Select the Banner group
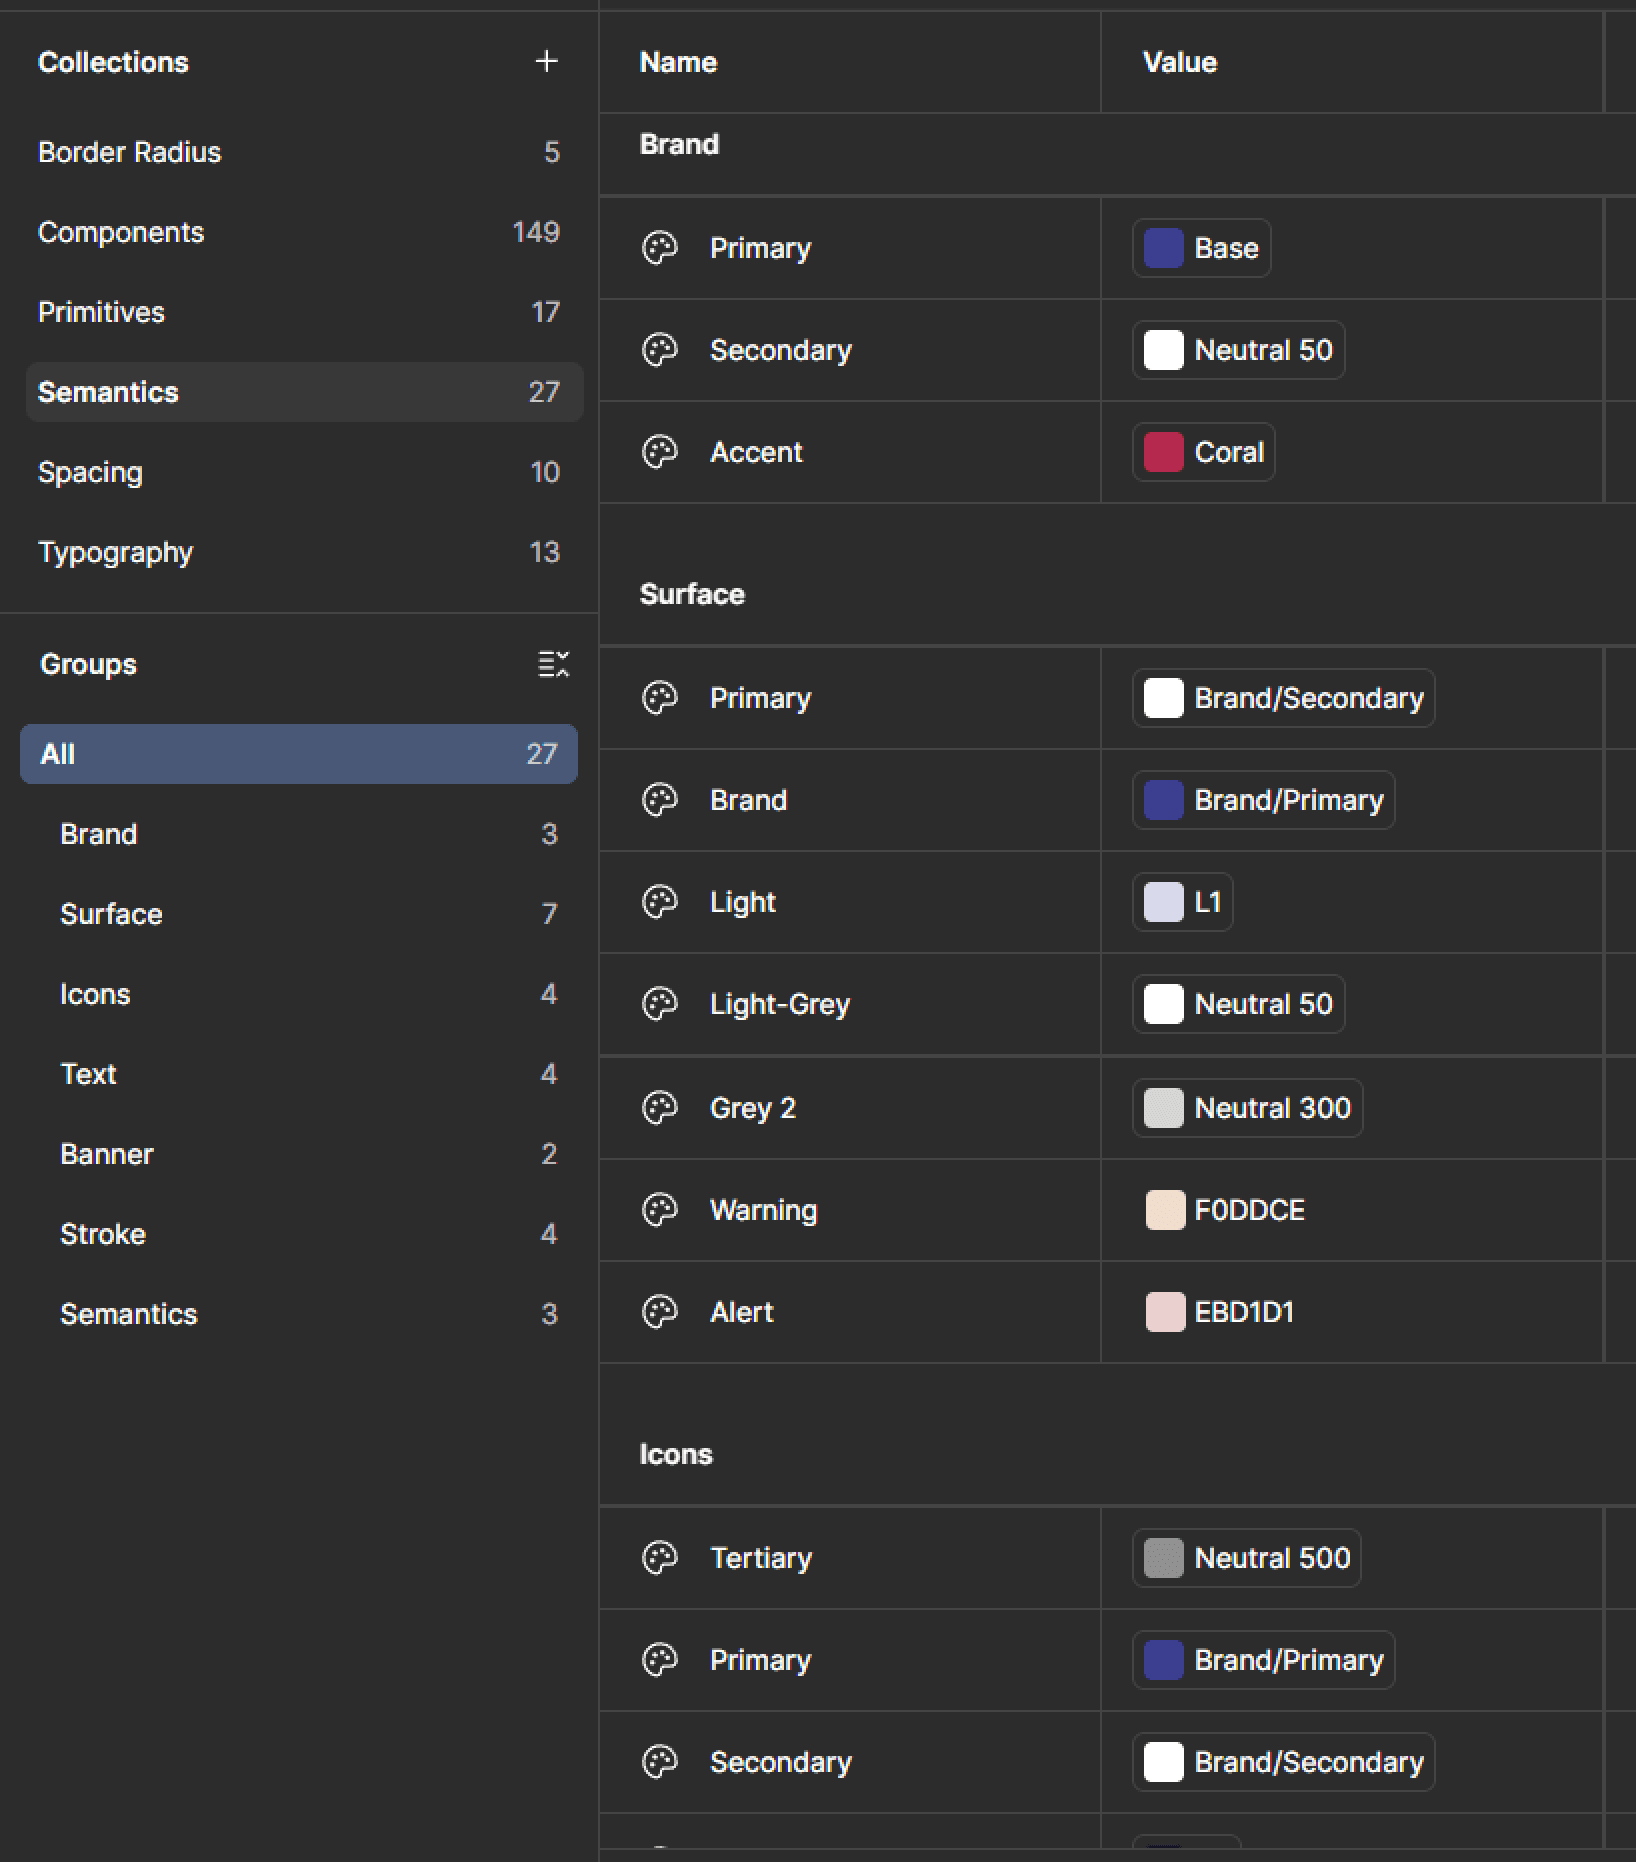The width and height of the screenshot is (1636, 1862). (299, 1154)
